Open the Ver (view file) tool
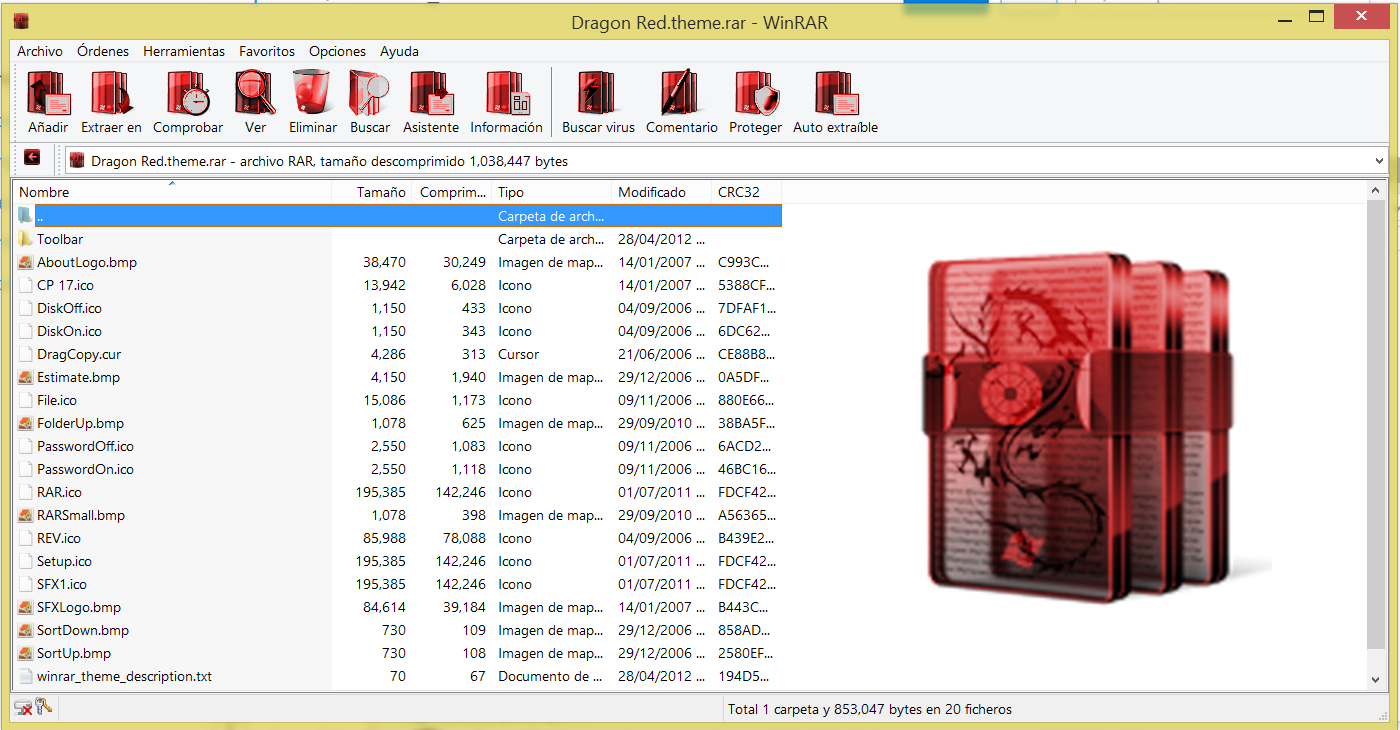This screenshot has width=1400, height=730. tap(255, 93)
